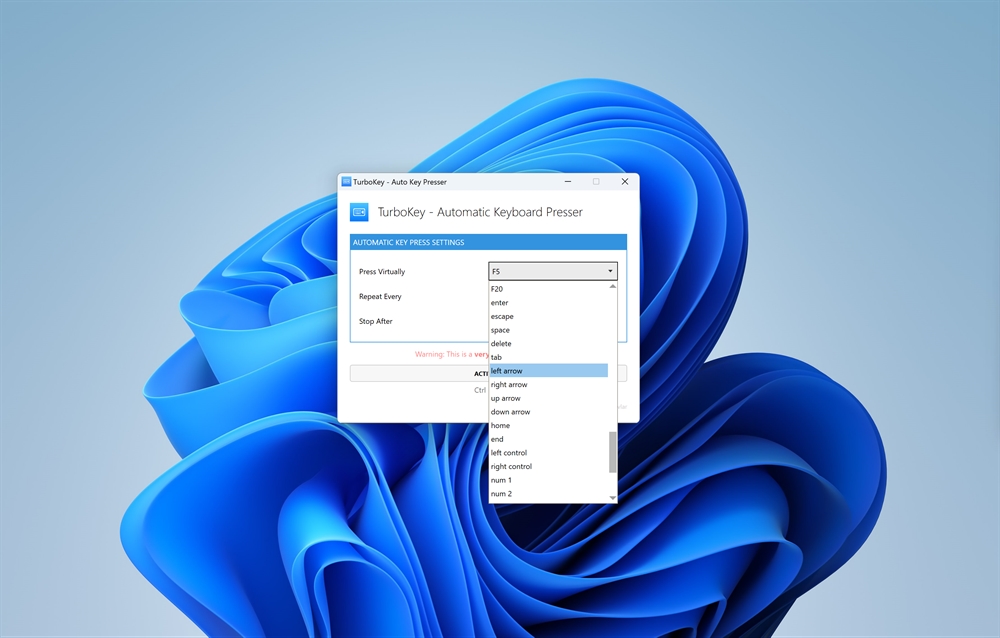1000x638 pixels.
Task: Choose up arrow key option
Action: [548, 398]
